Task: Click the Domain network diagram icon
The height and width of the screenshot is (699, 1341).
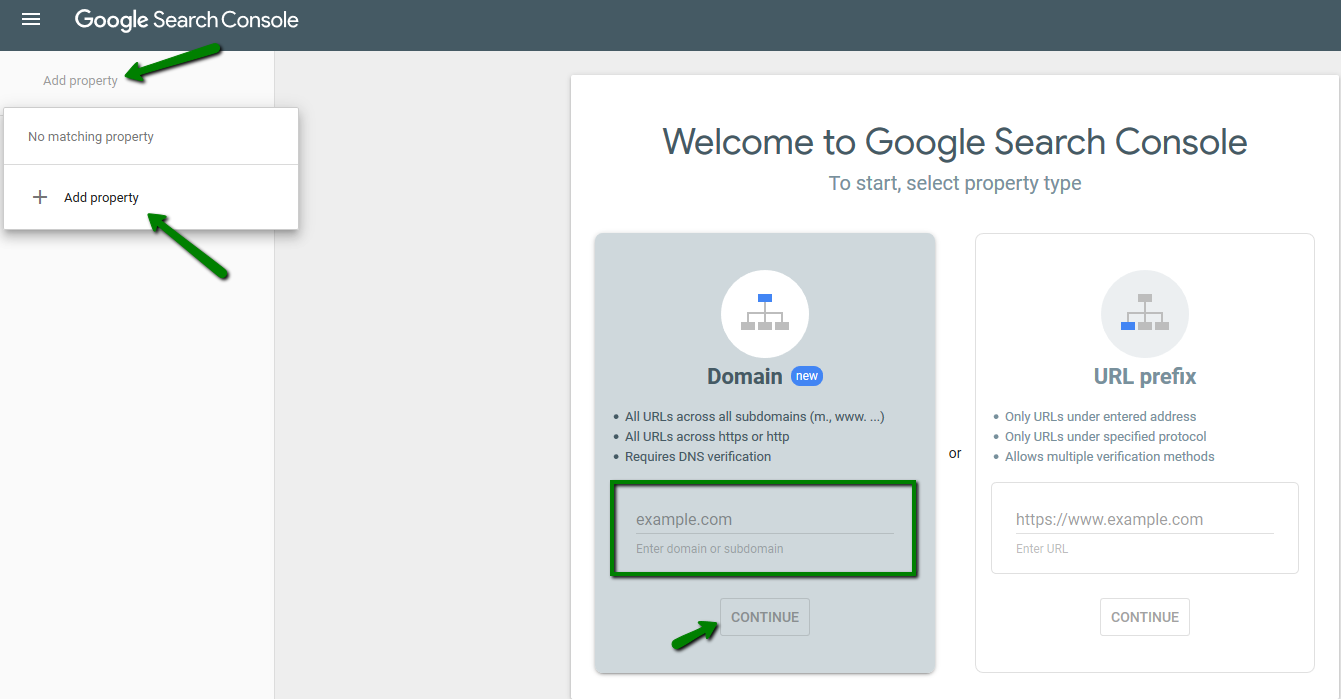Action: tap(764, 314)
